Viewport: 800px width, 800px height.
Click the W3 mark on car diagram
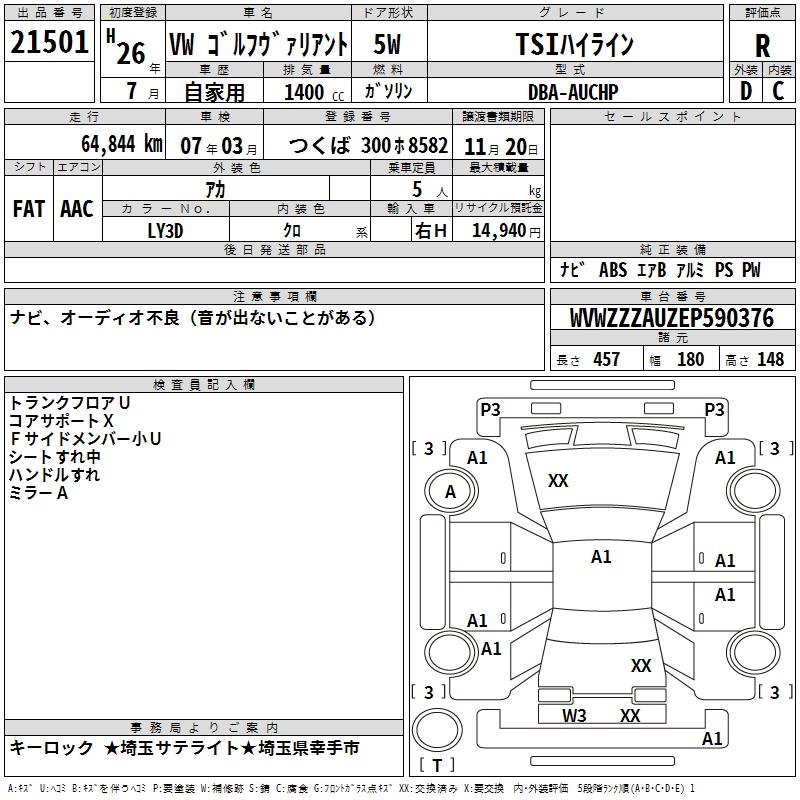coord(574,715)
